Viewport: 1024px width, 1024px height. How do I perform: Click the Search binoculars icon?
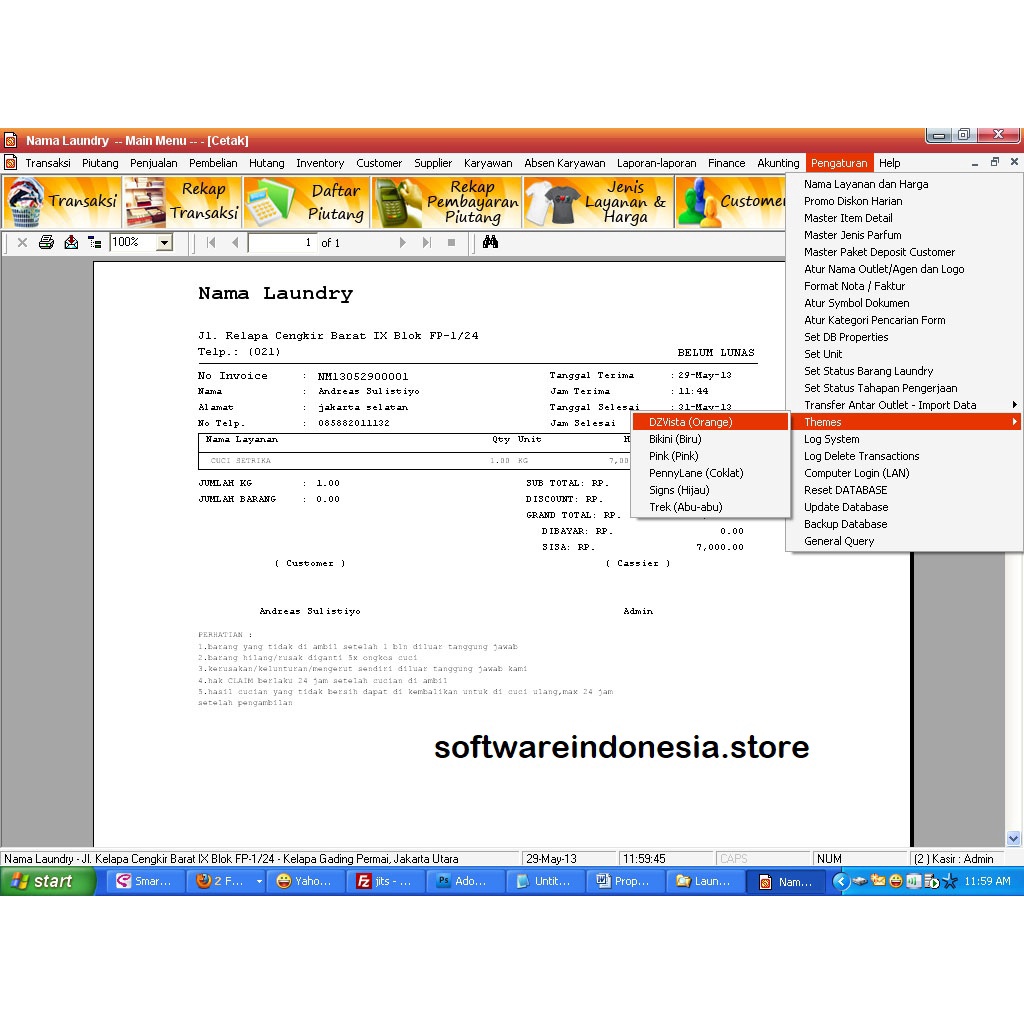pos(489,241)
